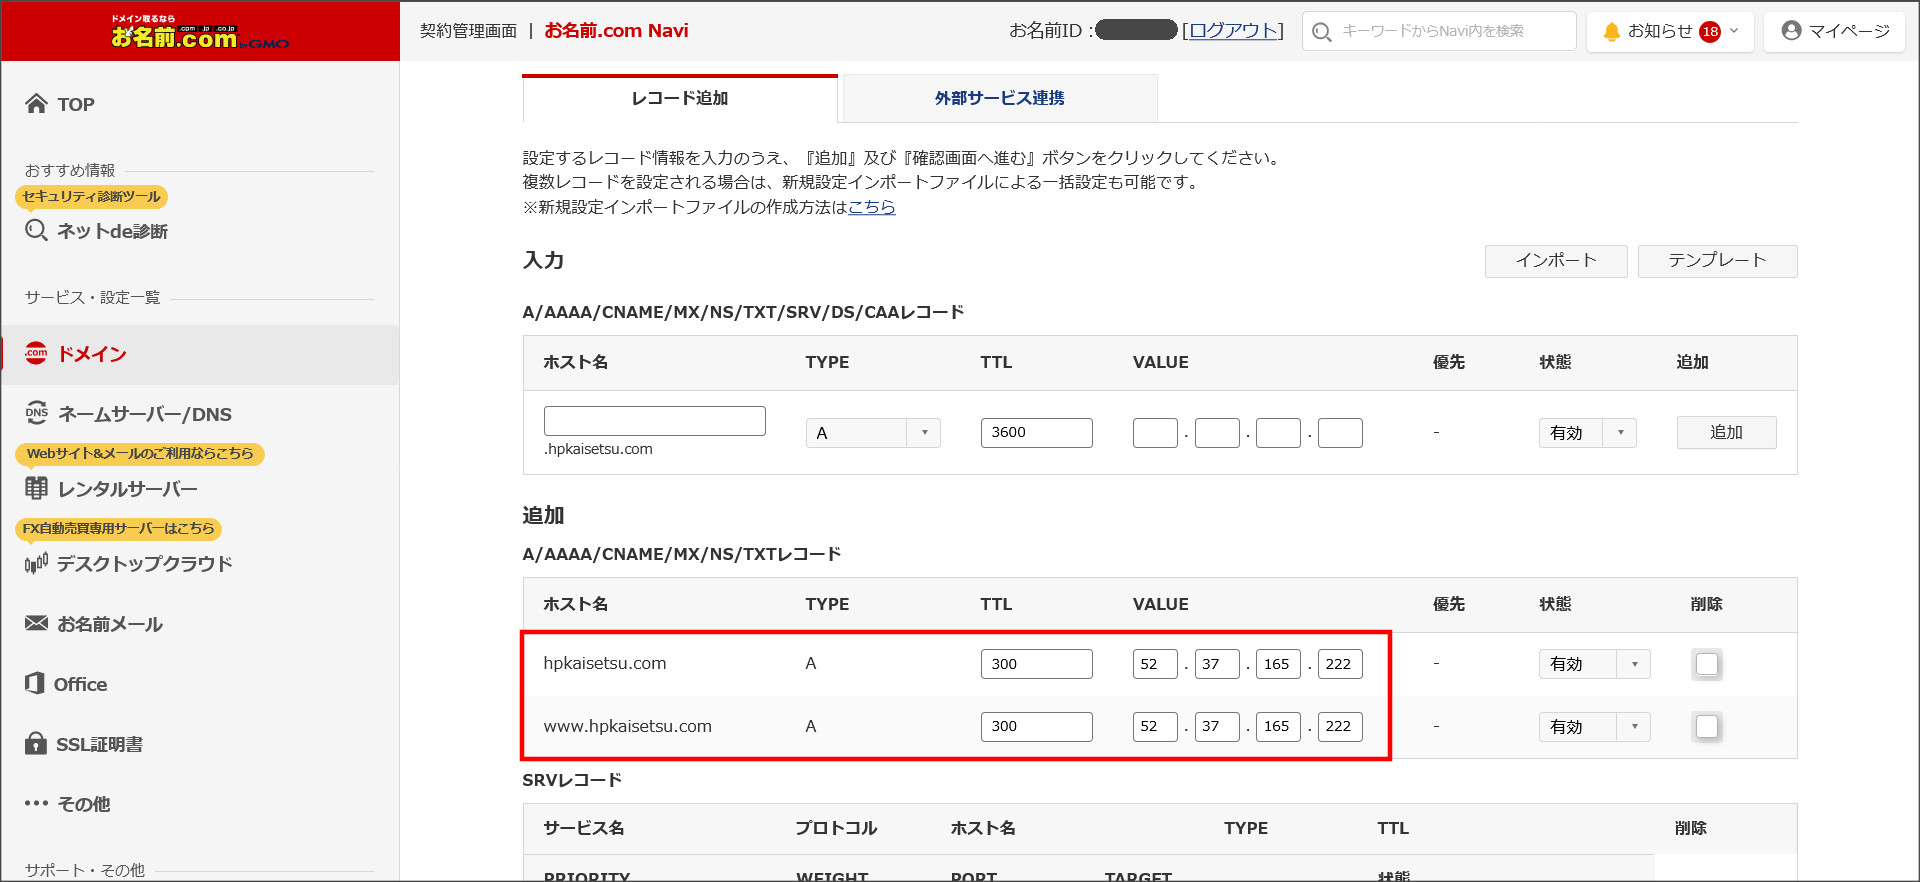This screenshot has height=882, width=1920.
Task: Check delete box for hpkaisetsu.com record
Action: (1707, 664)
